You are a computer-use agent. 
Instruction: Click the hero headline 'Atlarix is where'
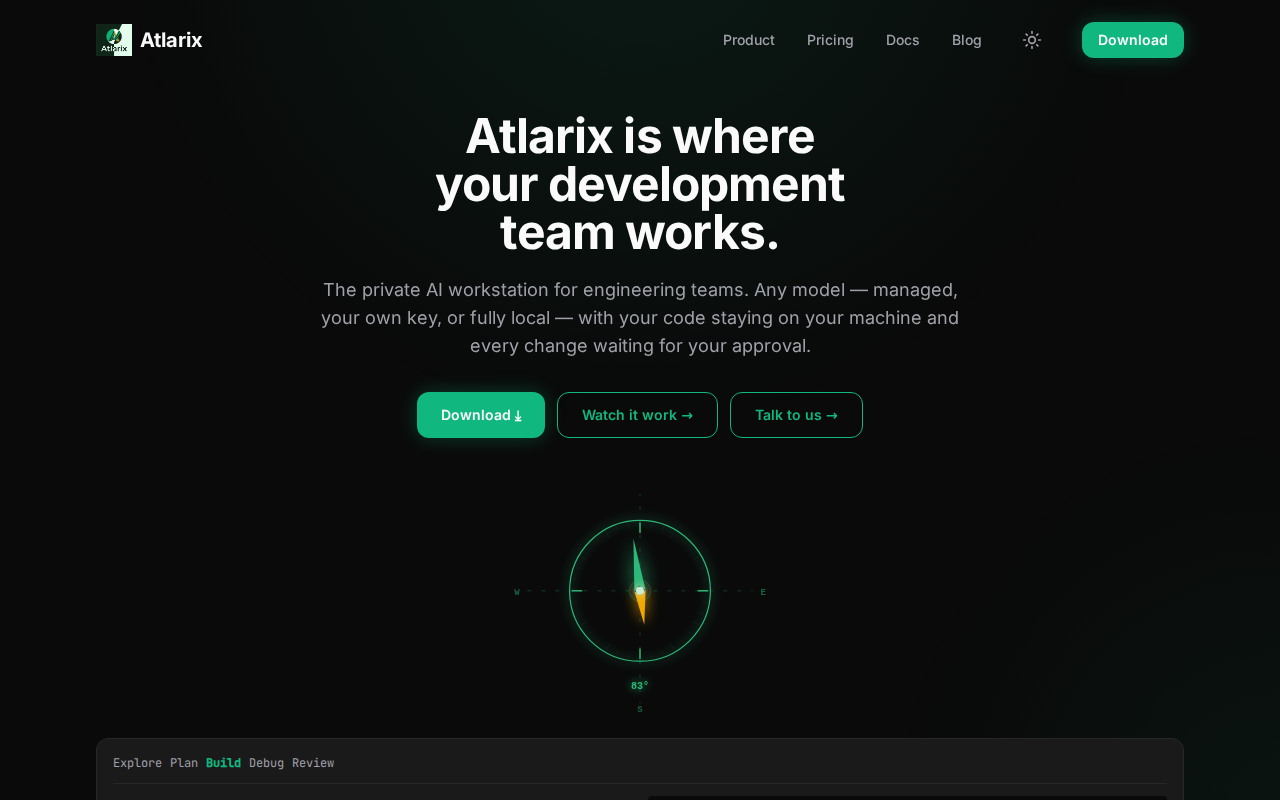(x=640, y=136)
